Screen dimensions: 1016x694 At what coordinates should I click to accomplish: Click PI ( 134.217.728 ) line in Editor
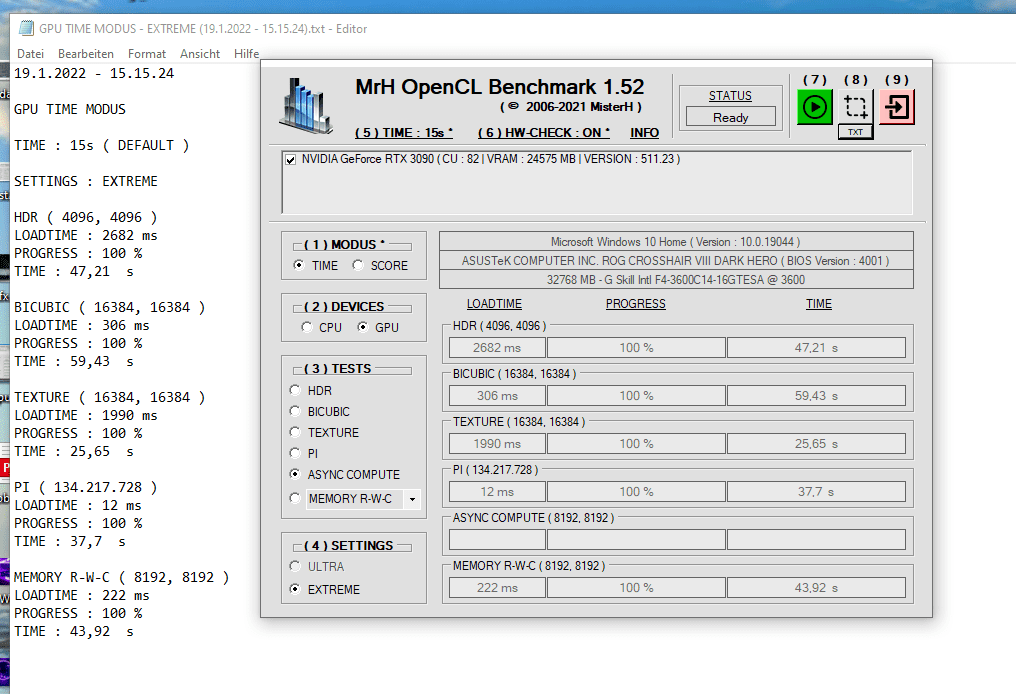pyautogui.click(x=86, y=487)
